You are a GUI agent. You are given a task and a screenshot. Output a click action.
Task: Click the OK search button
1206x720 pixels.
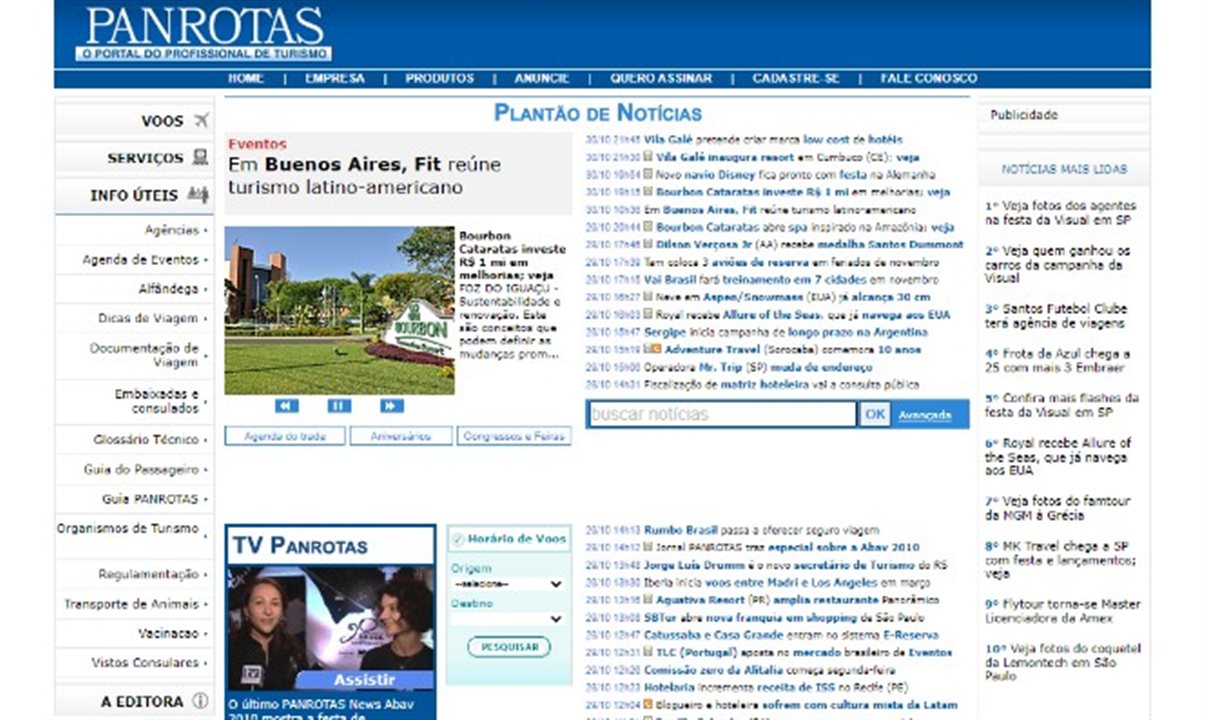[875, 415]
